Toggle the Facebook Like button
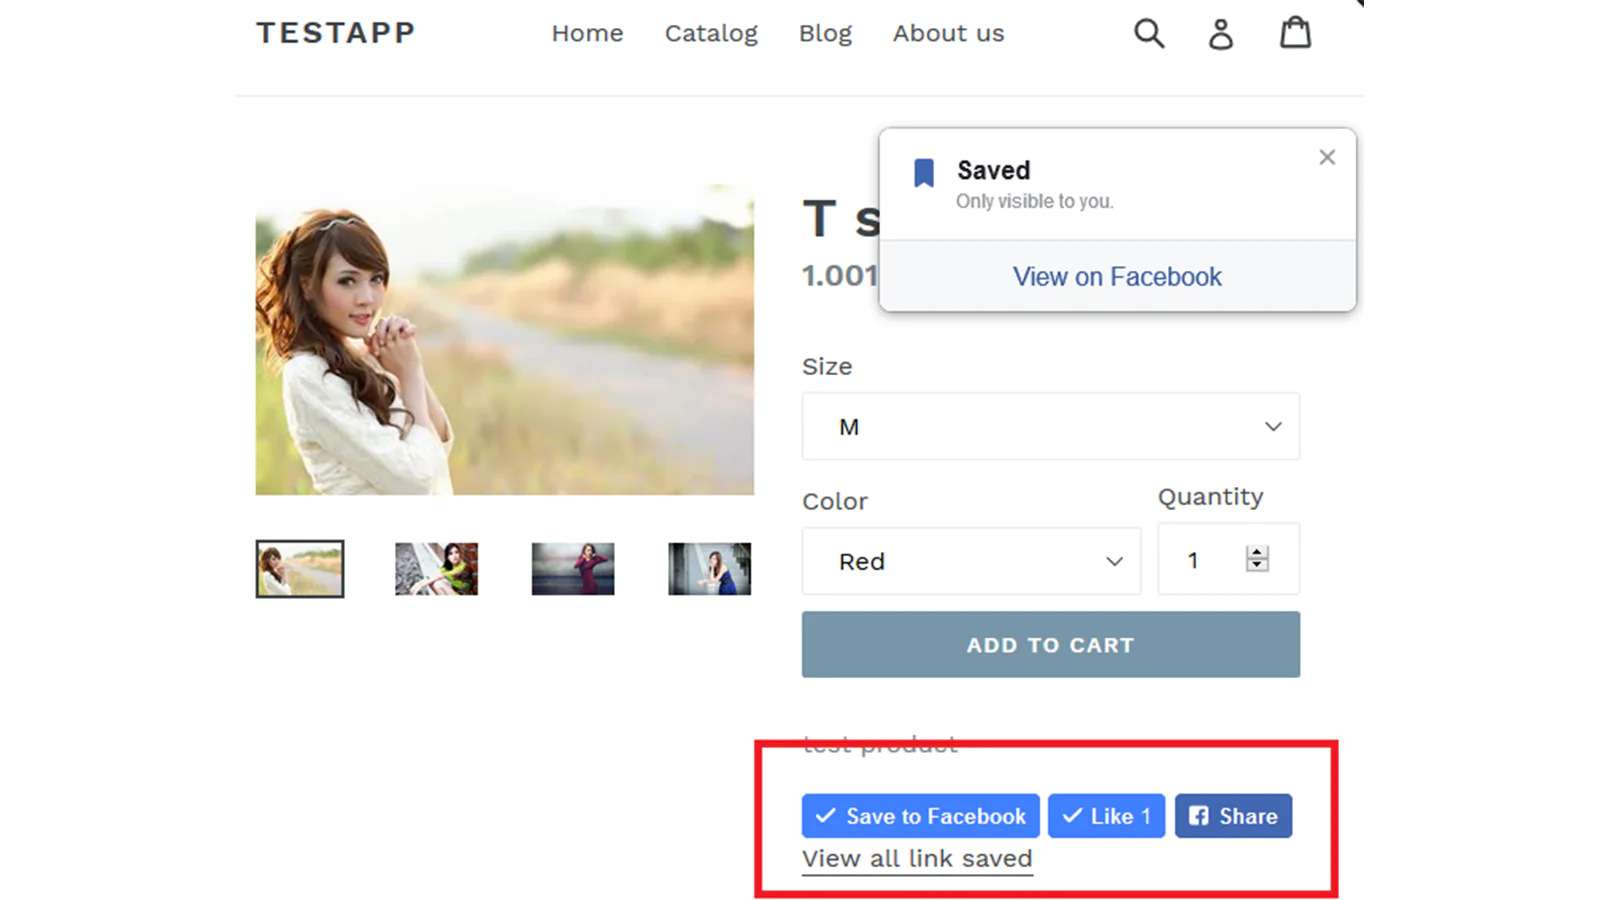This screenshot has height=900, width=1600. (1106, 816)
